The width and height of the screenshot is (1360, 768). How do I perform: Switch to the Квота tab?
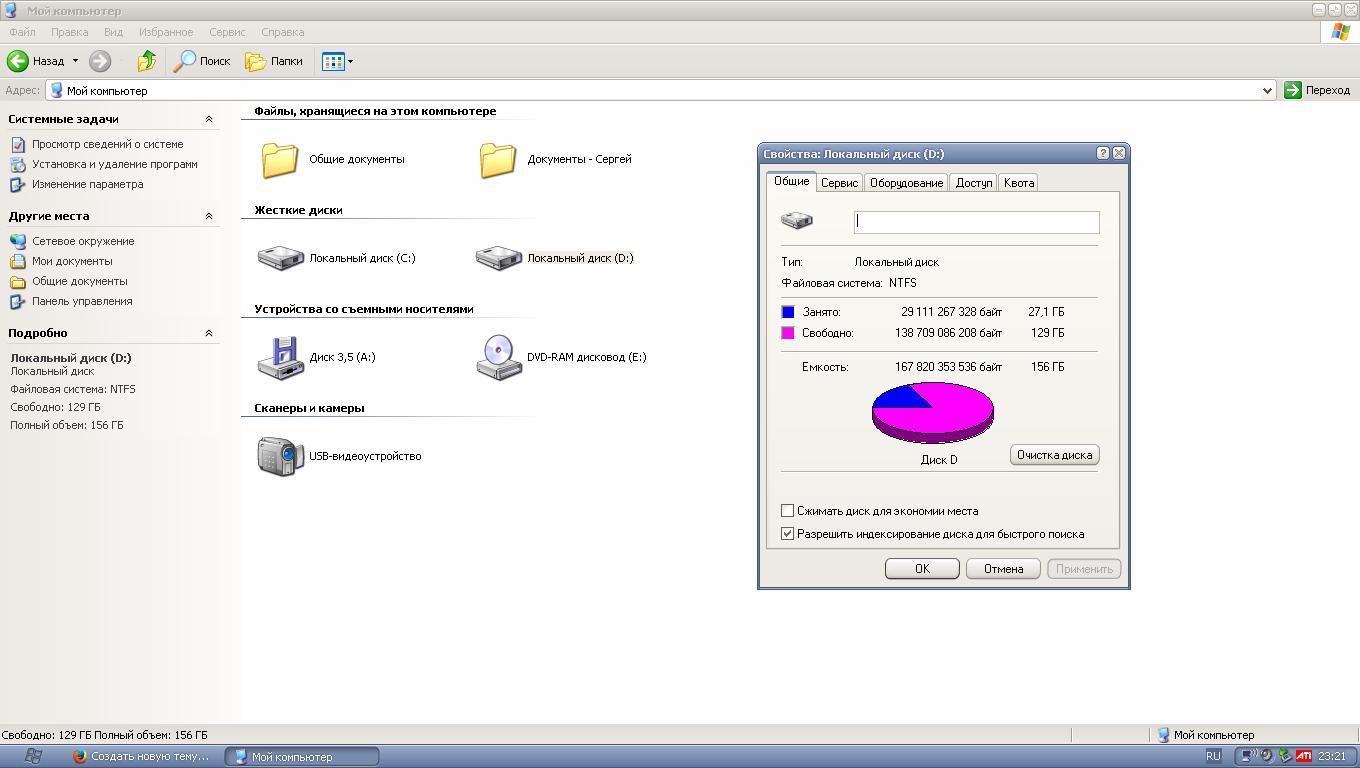[x=1019, y=182]
